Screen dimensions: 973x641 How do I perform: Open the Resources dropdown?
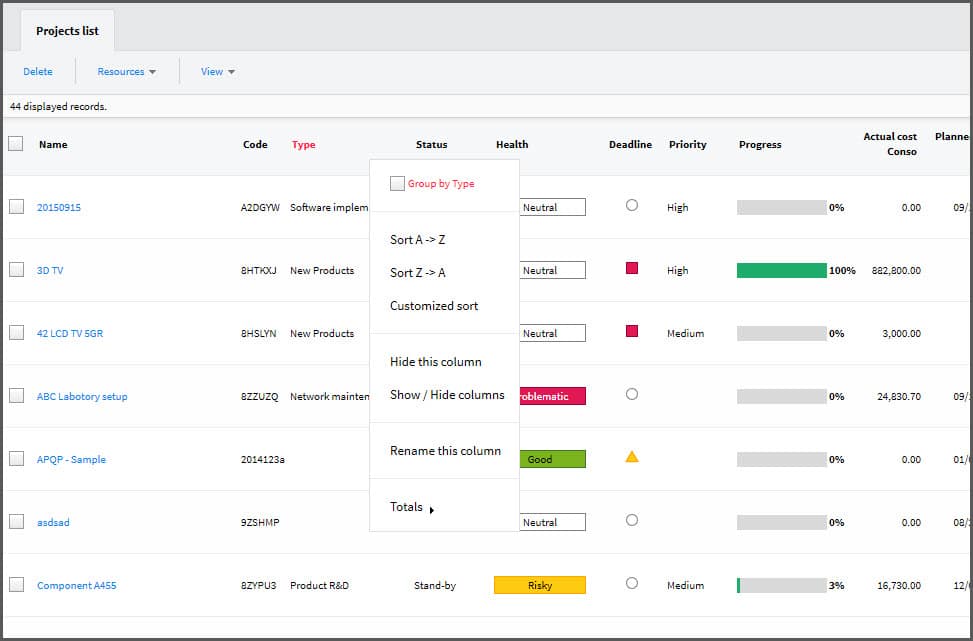(126, 72)
